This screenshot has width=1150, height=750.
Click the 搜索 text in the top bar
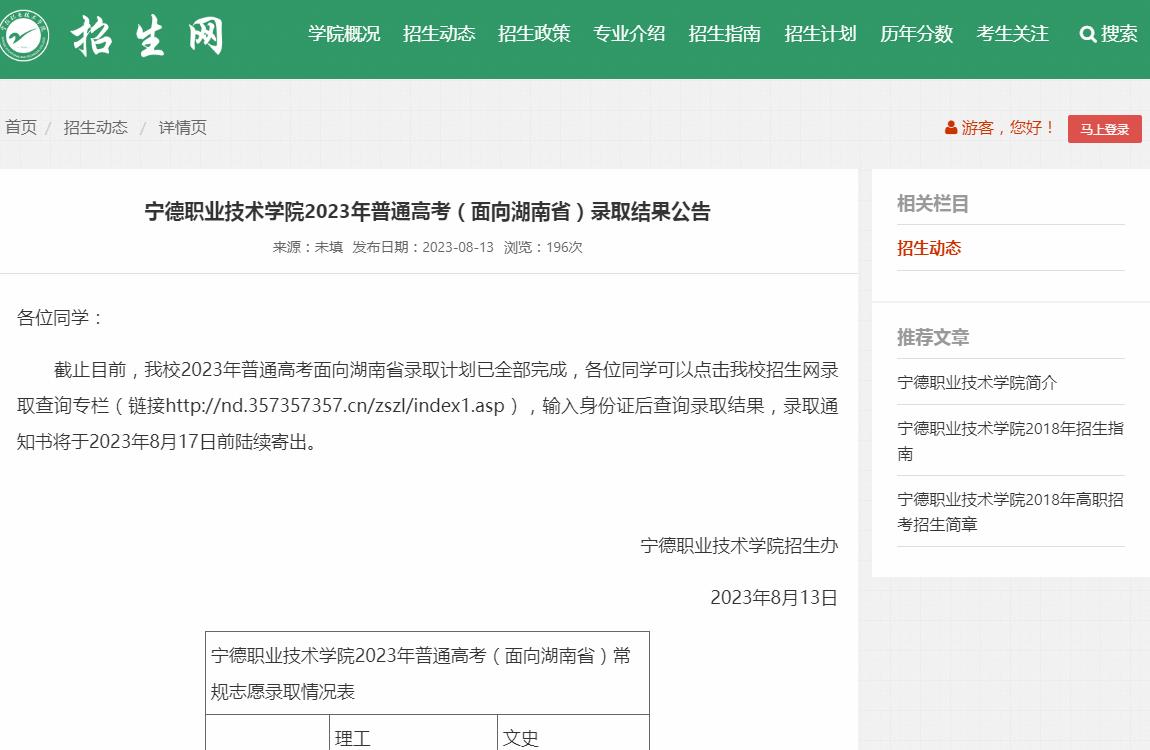tap(1119, 34)
